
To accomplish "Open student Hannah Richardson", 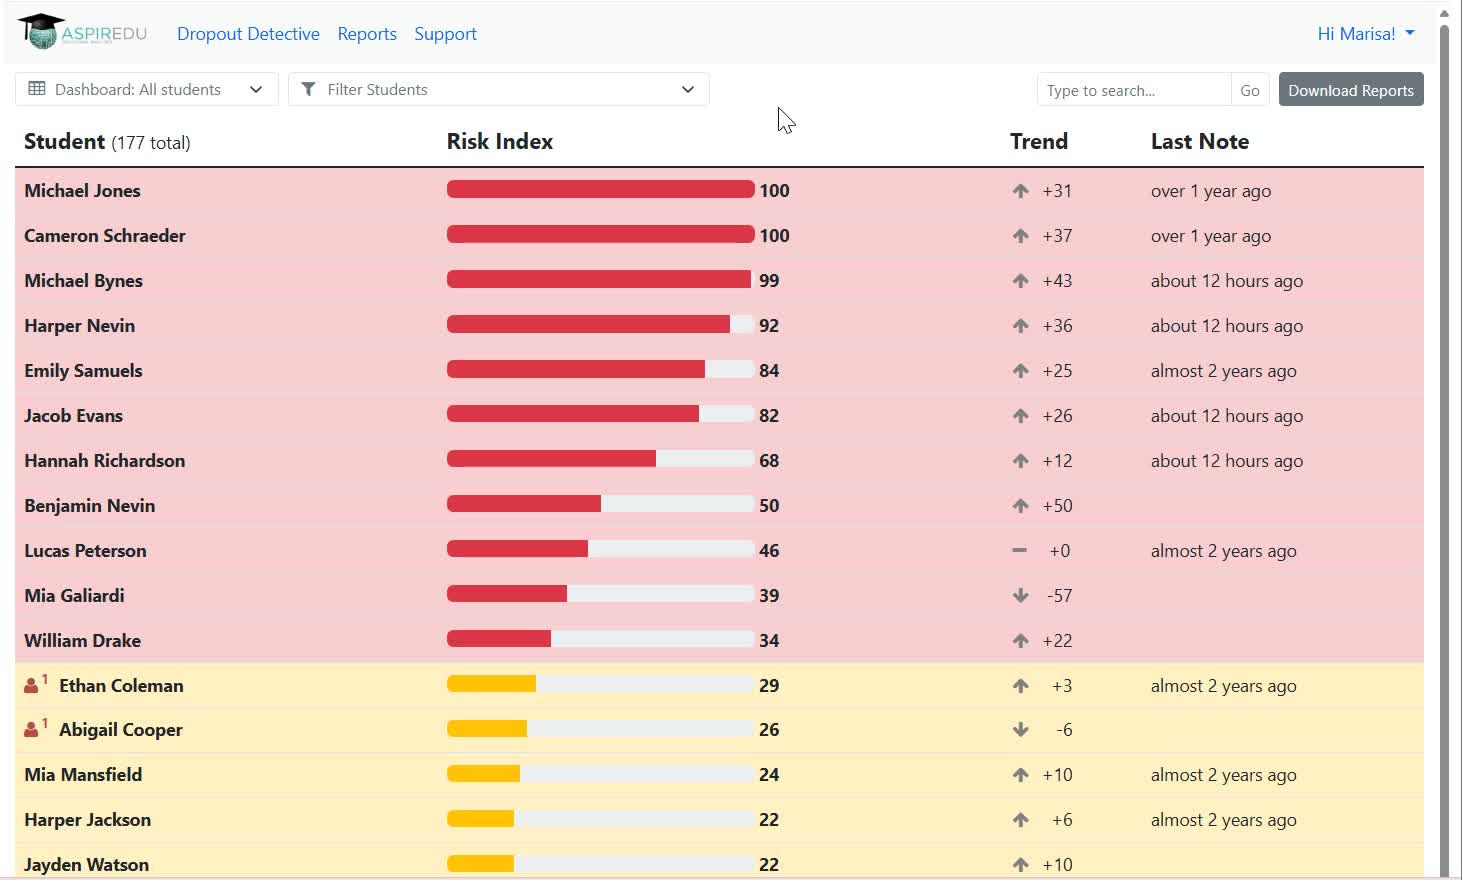I will click(105, 460).
